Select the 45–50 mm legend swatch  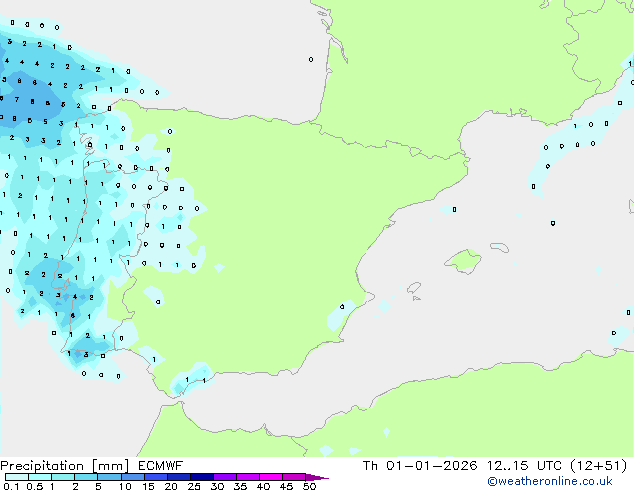coord(294,477)
